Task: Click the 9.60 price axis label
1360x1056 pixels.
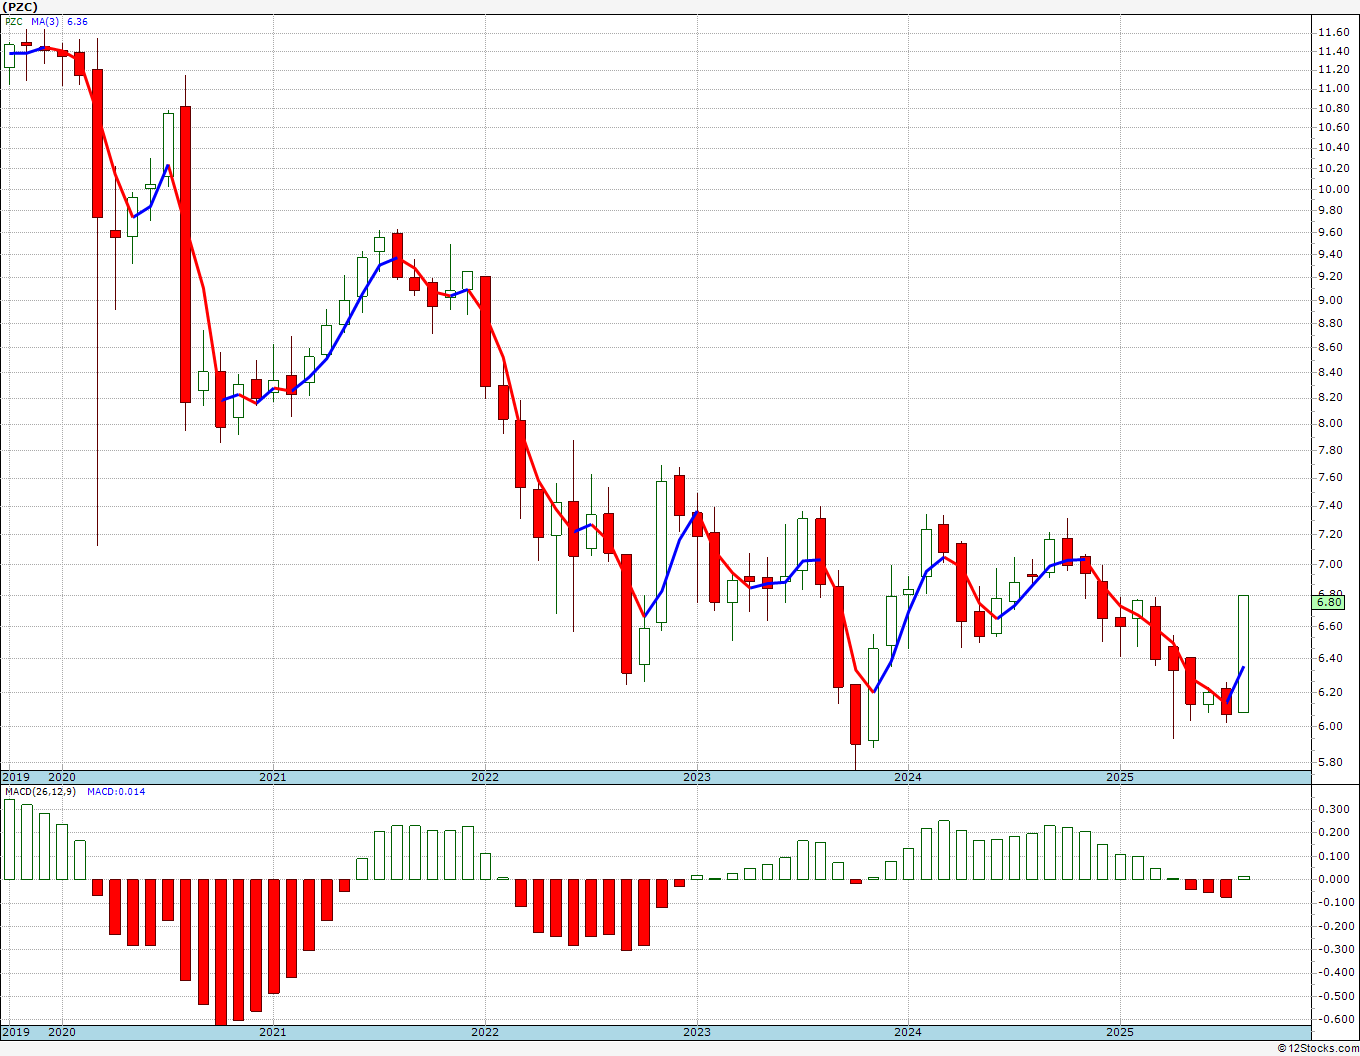Action: point(1330,232)
